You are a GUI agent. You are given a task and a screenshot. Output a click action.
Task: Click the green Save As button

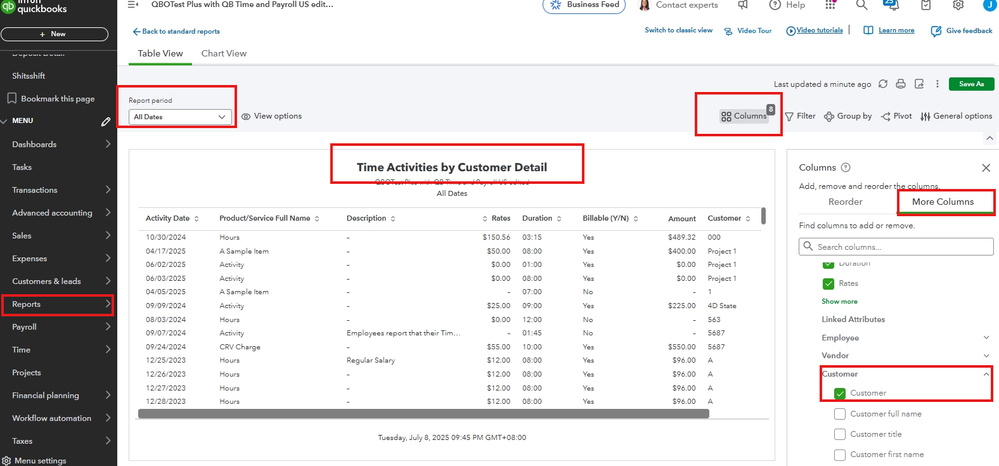971,84
